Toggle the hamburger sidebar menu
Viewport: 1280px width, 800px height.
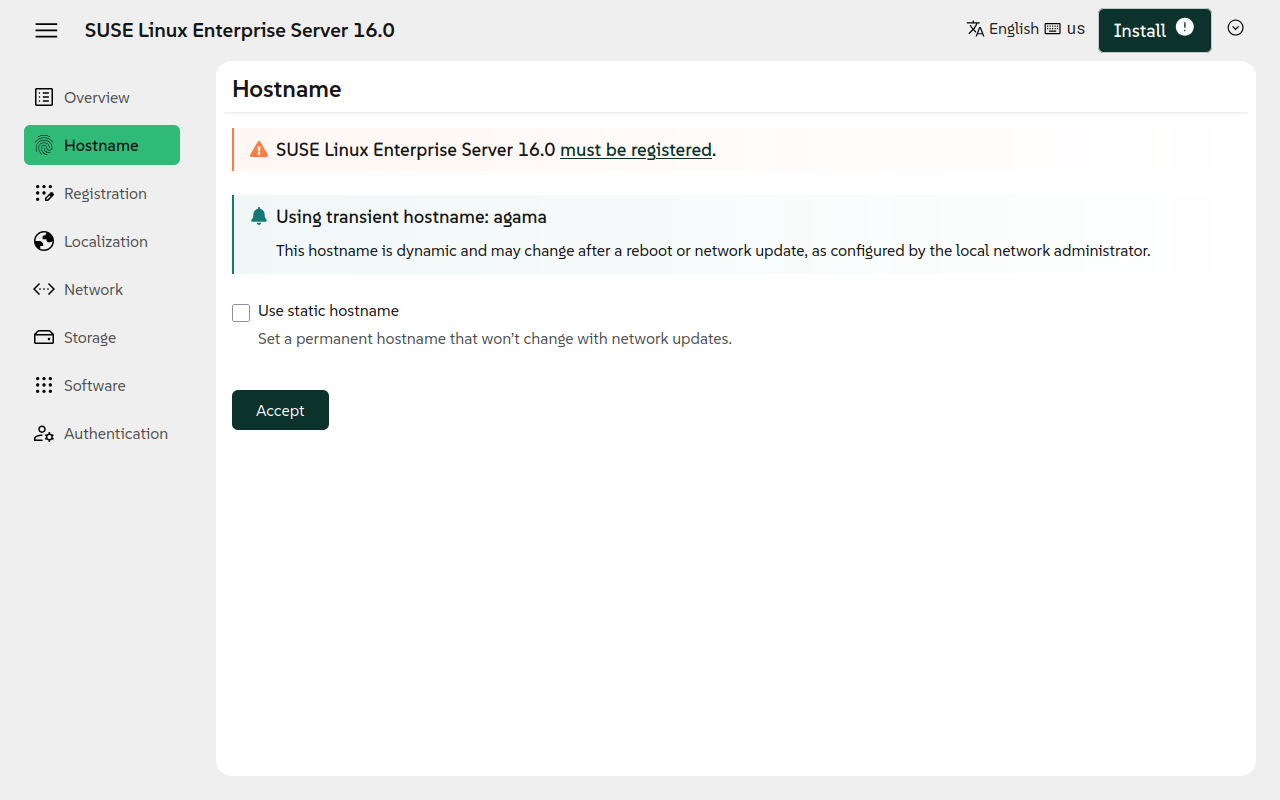coord(46,30)
